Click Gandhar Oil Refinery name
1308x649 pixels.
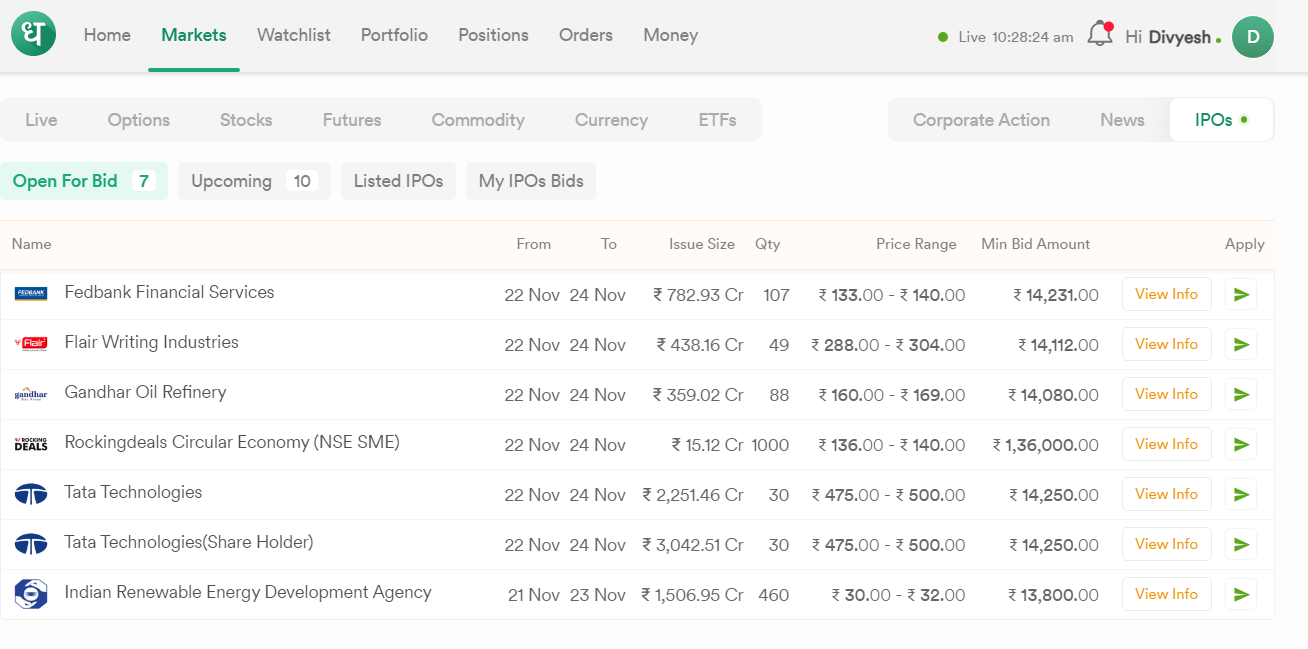coord(145,392)
